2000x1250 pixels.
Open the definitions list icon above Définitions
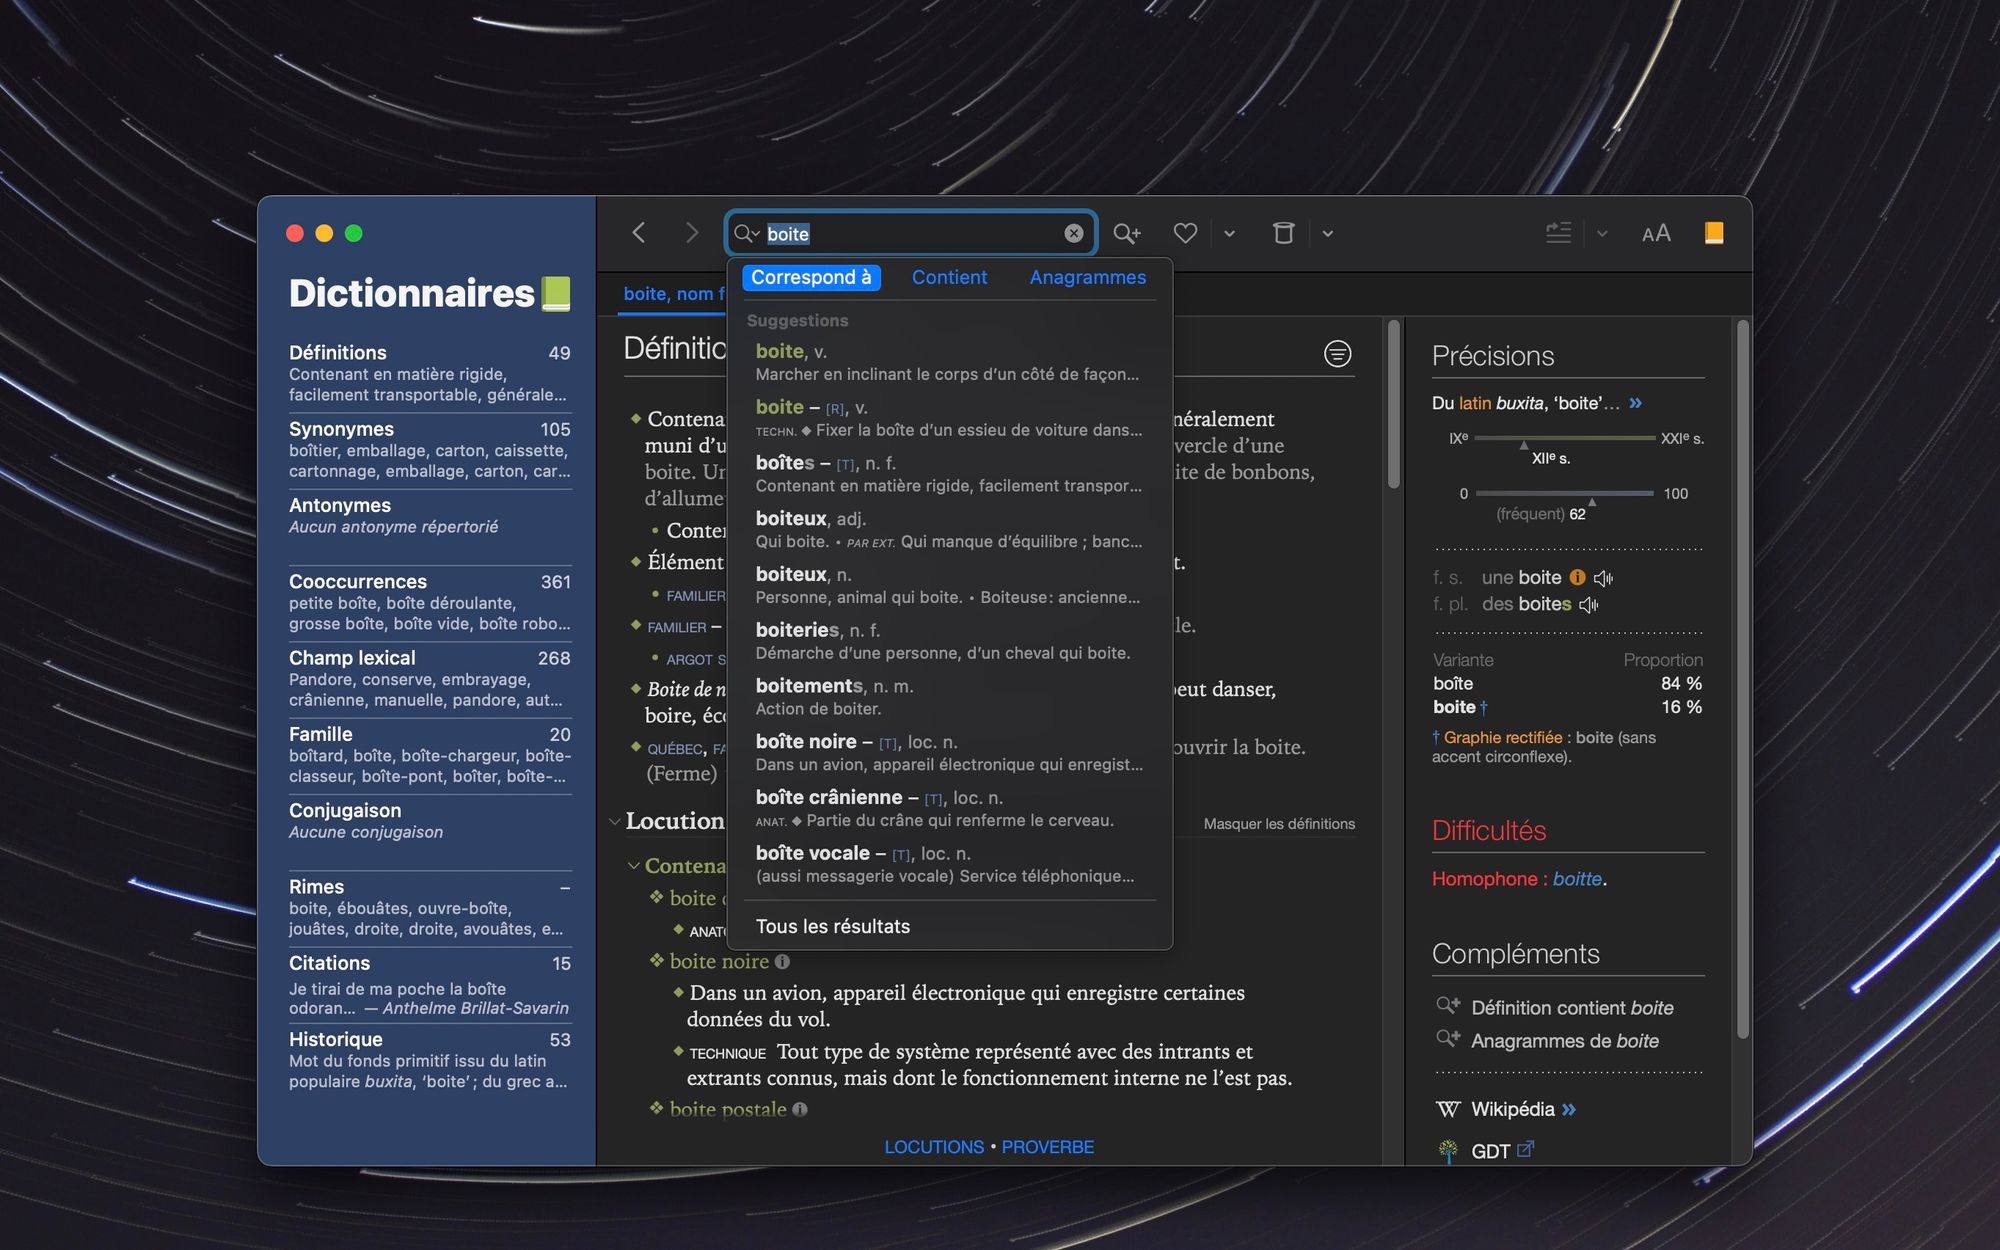tap(1338, 353)
